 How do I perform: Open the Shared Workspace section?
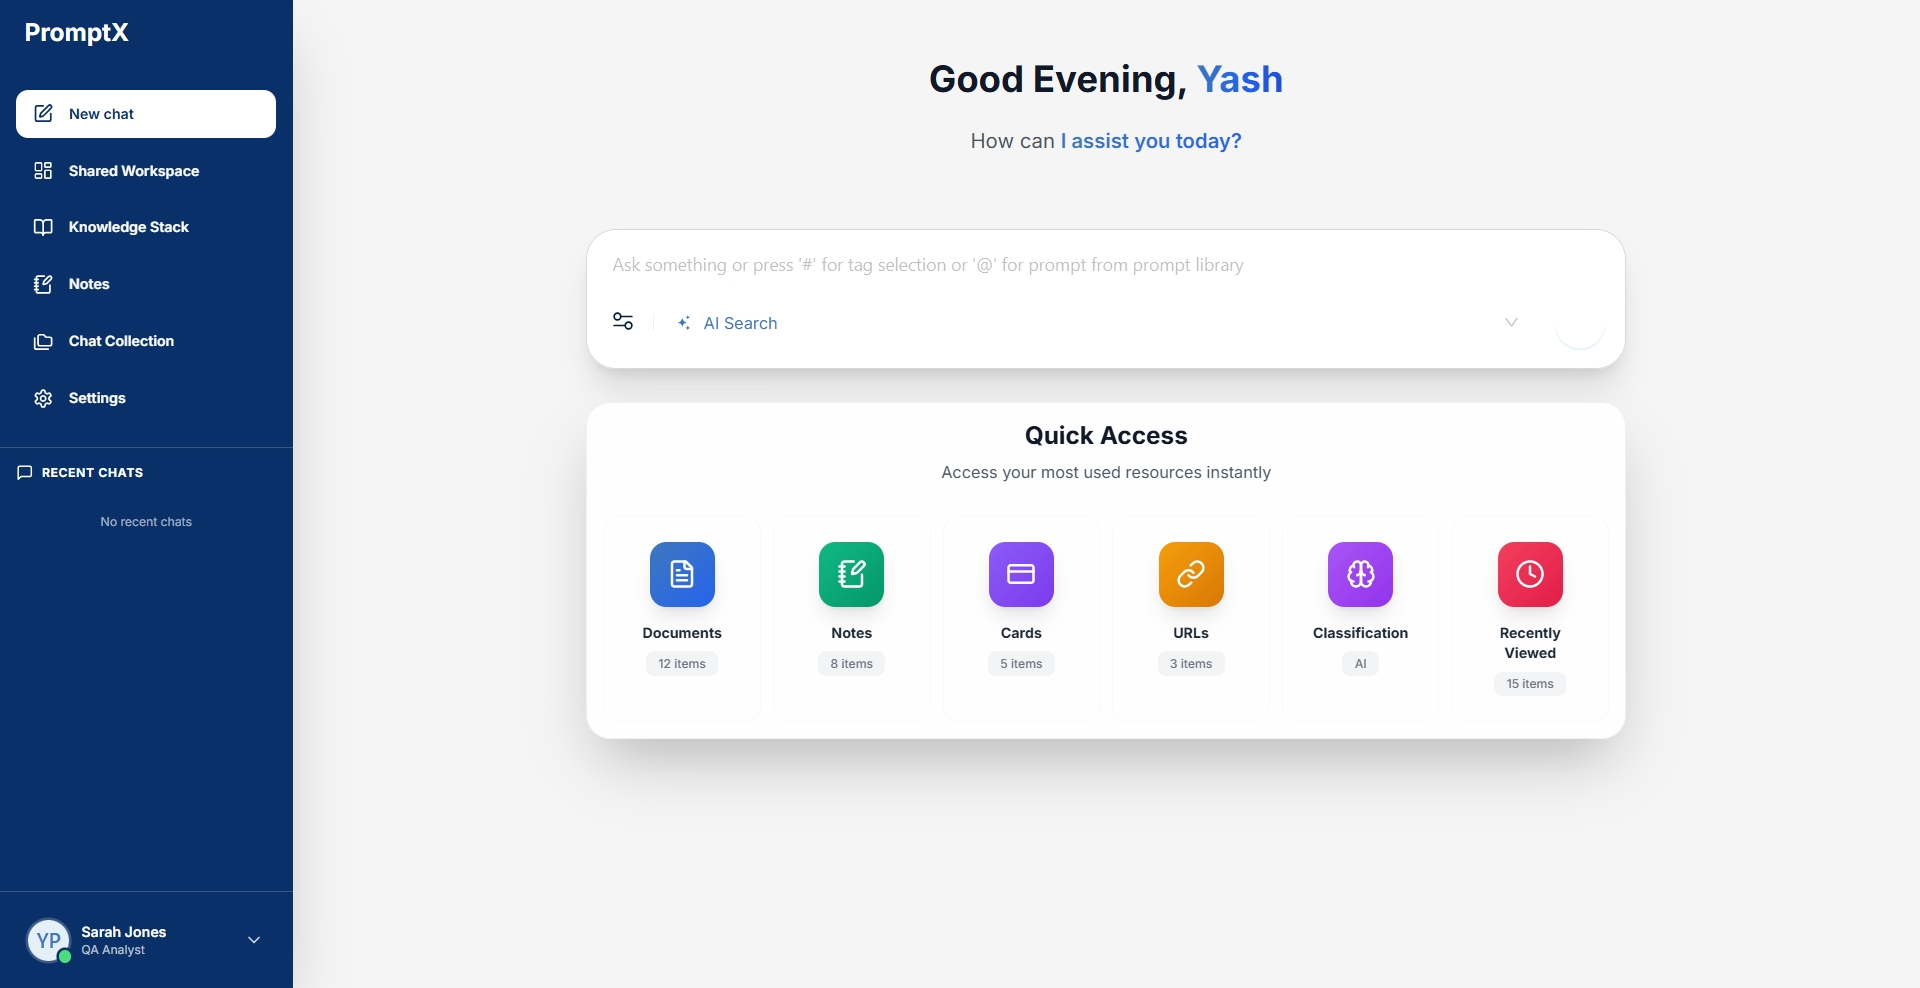pyautogui.click(x=134, y=170)
